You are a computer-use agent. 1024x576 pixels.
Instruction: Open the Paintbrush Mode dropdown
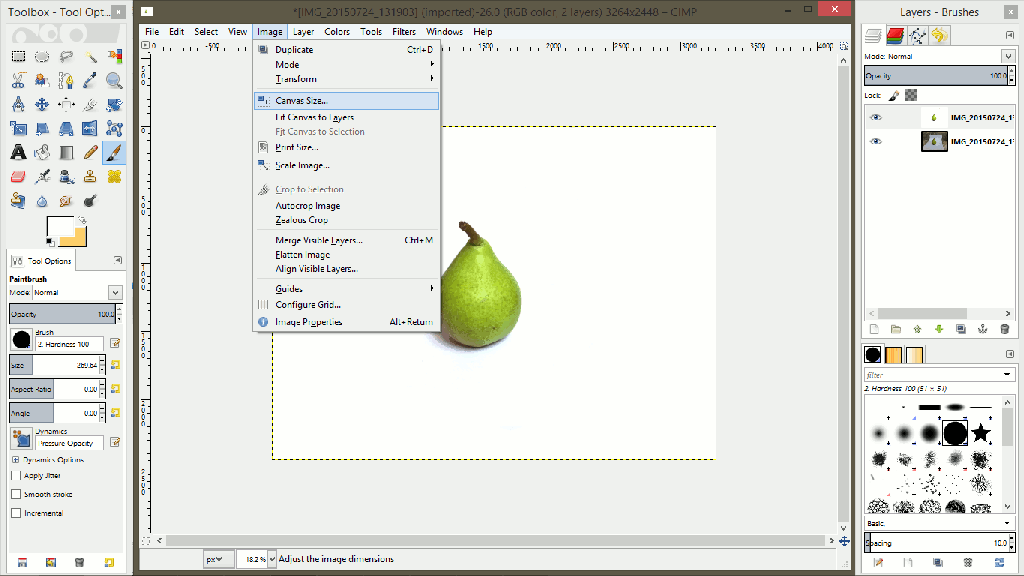pos(115,293)
